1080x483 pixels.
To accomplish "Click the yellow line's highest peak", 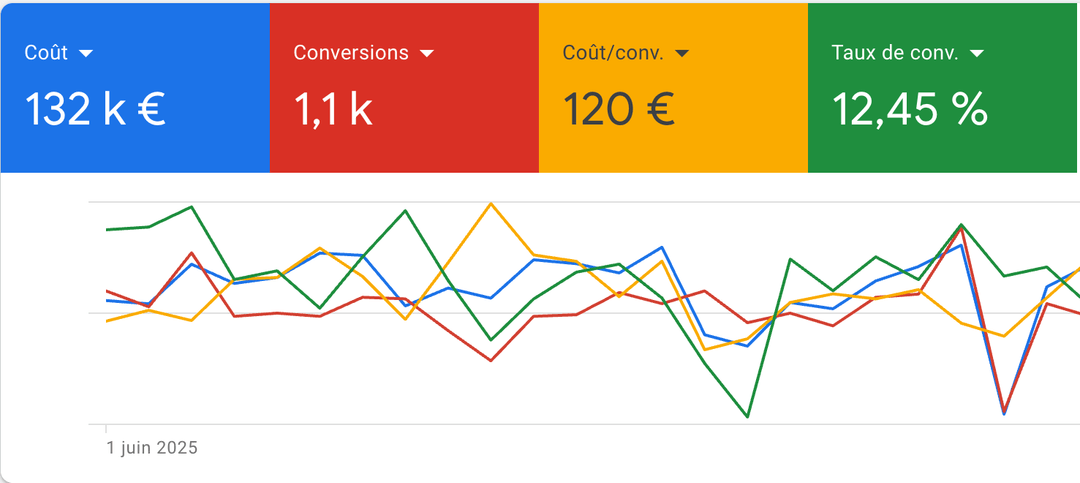I will [491, 203].
